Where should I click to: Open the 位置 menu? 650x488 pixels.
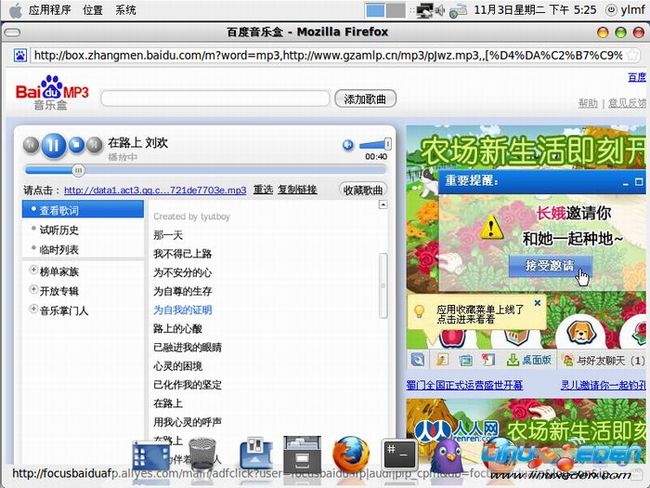93,10
